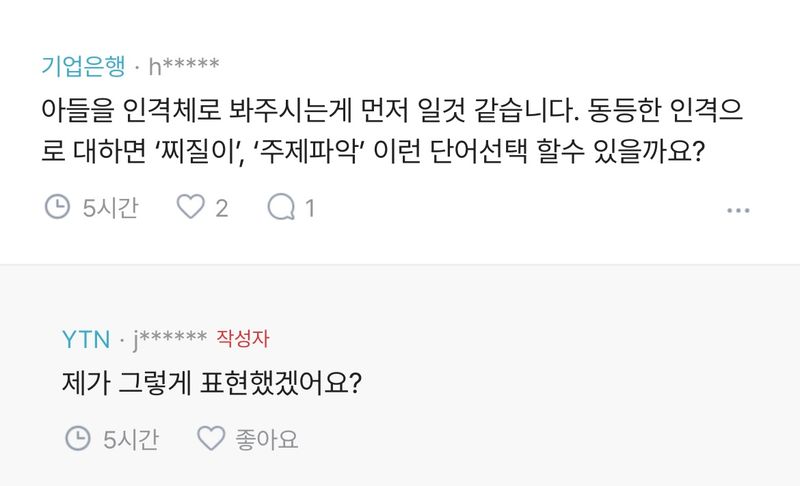This screenshot has height=486, width=800.
Task: Click the reply count 1
Action: pyautogui.click(x=310, y=207)
